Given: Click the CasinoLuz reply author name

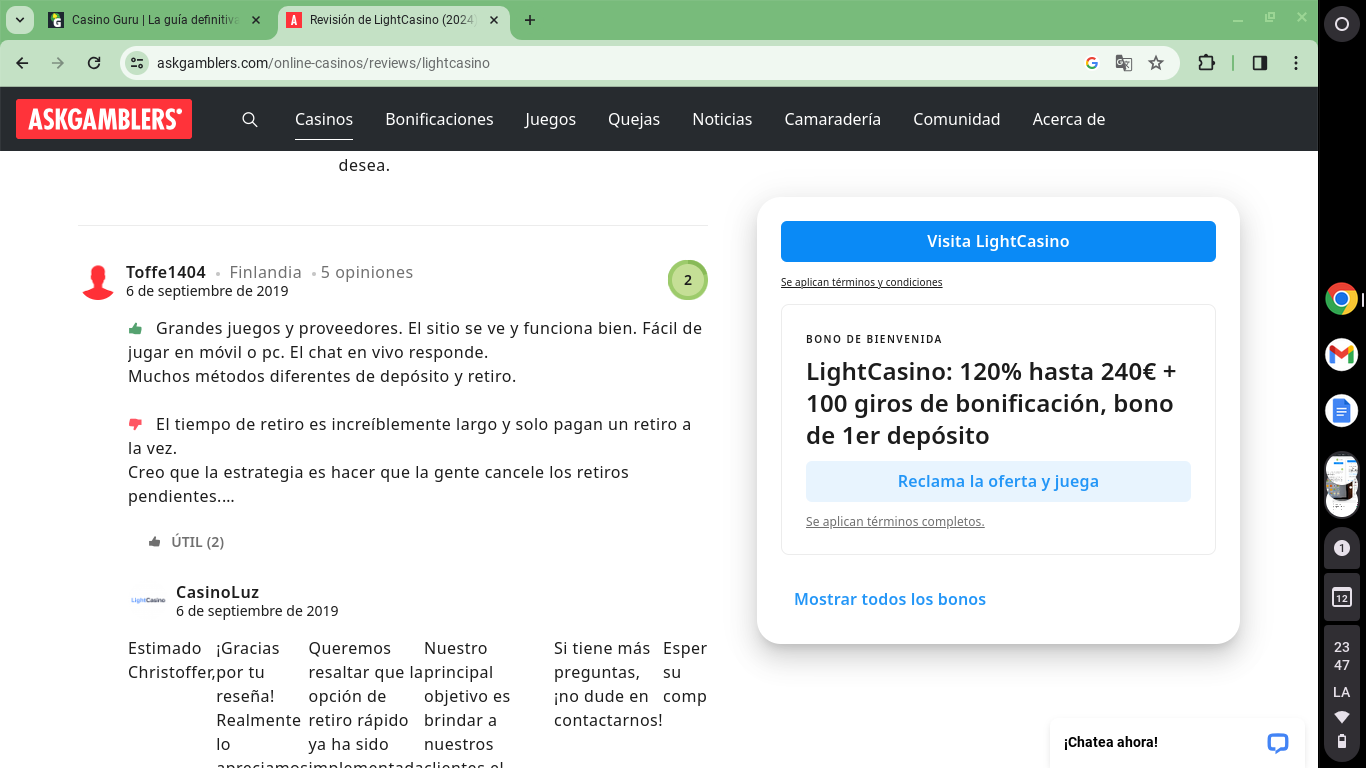Looking at the screenshot, I should (217, 592).
